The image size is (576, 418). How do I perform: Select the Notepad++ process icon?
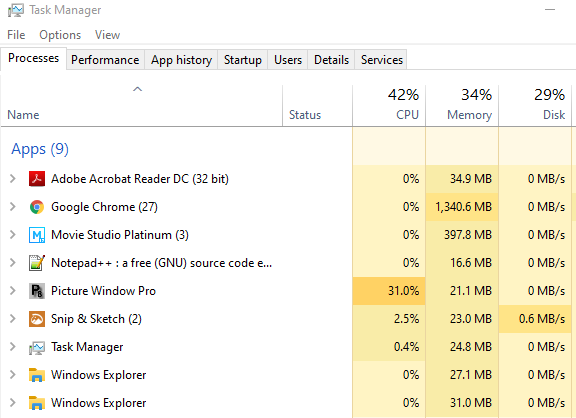pos(37,263)
